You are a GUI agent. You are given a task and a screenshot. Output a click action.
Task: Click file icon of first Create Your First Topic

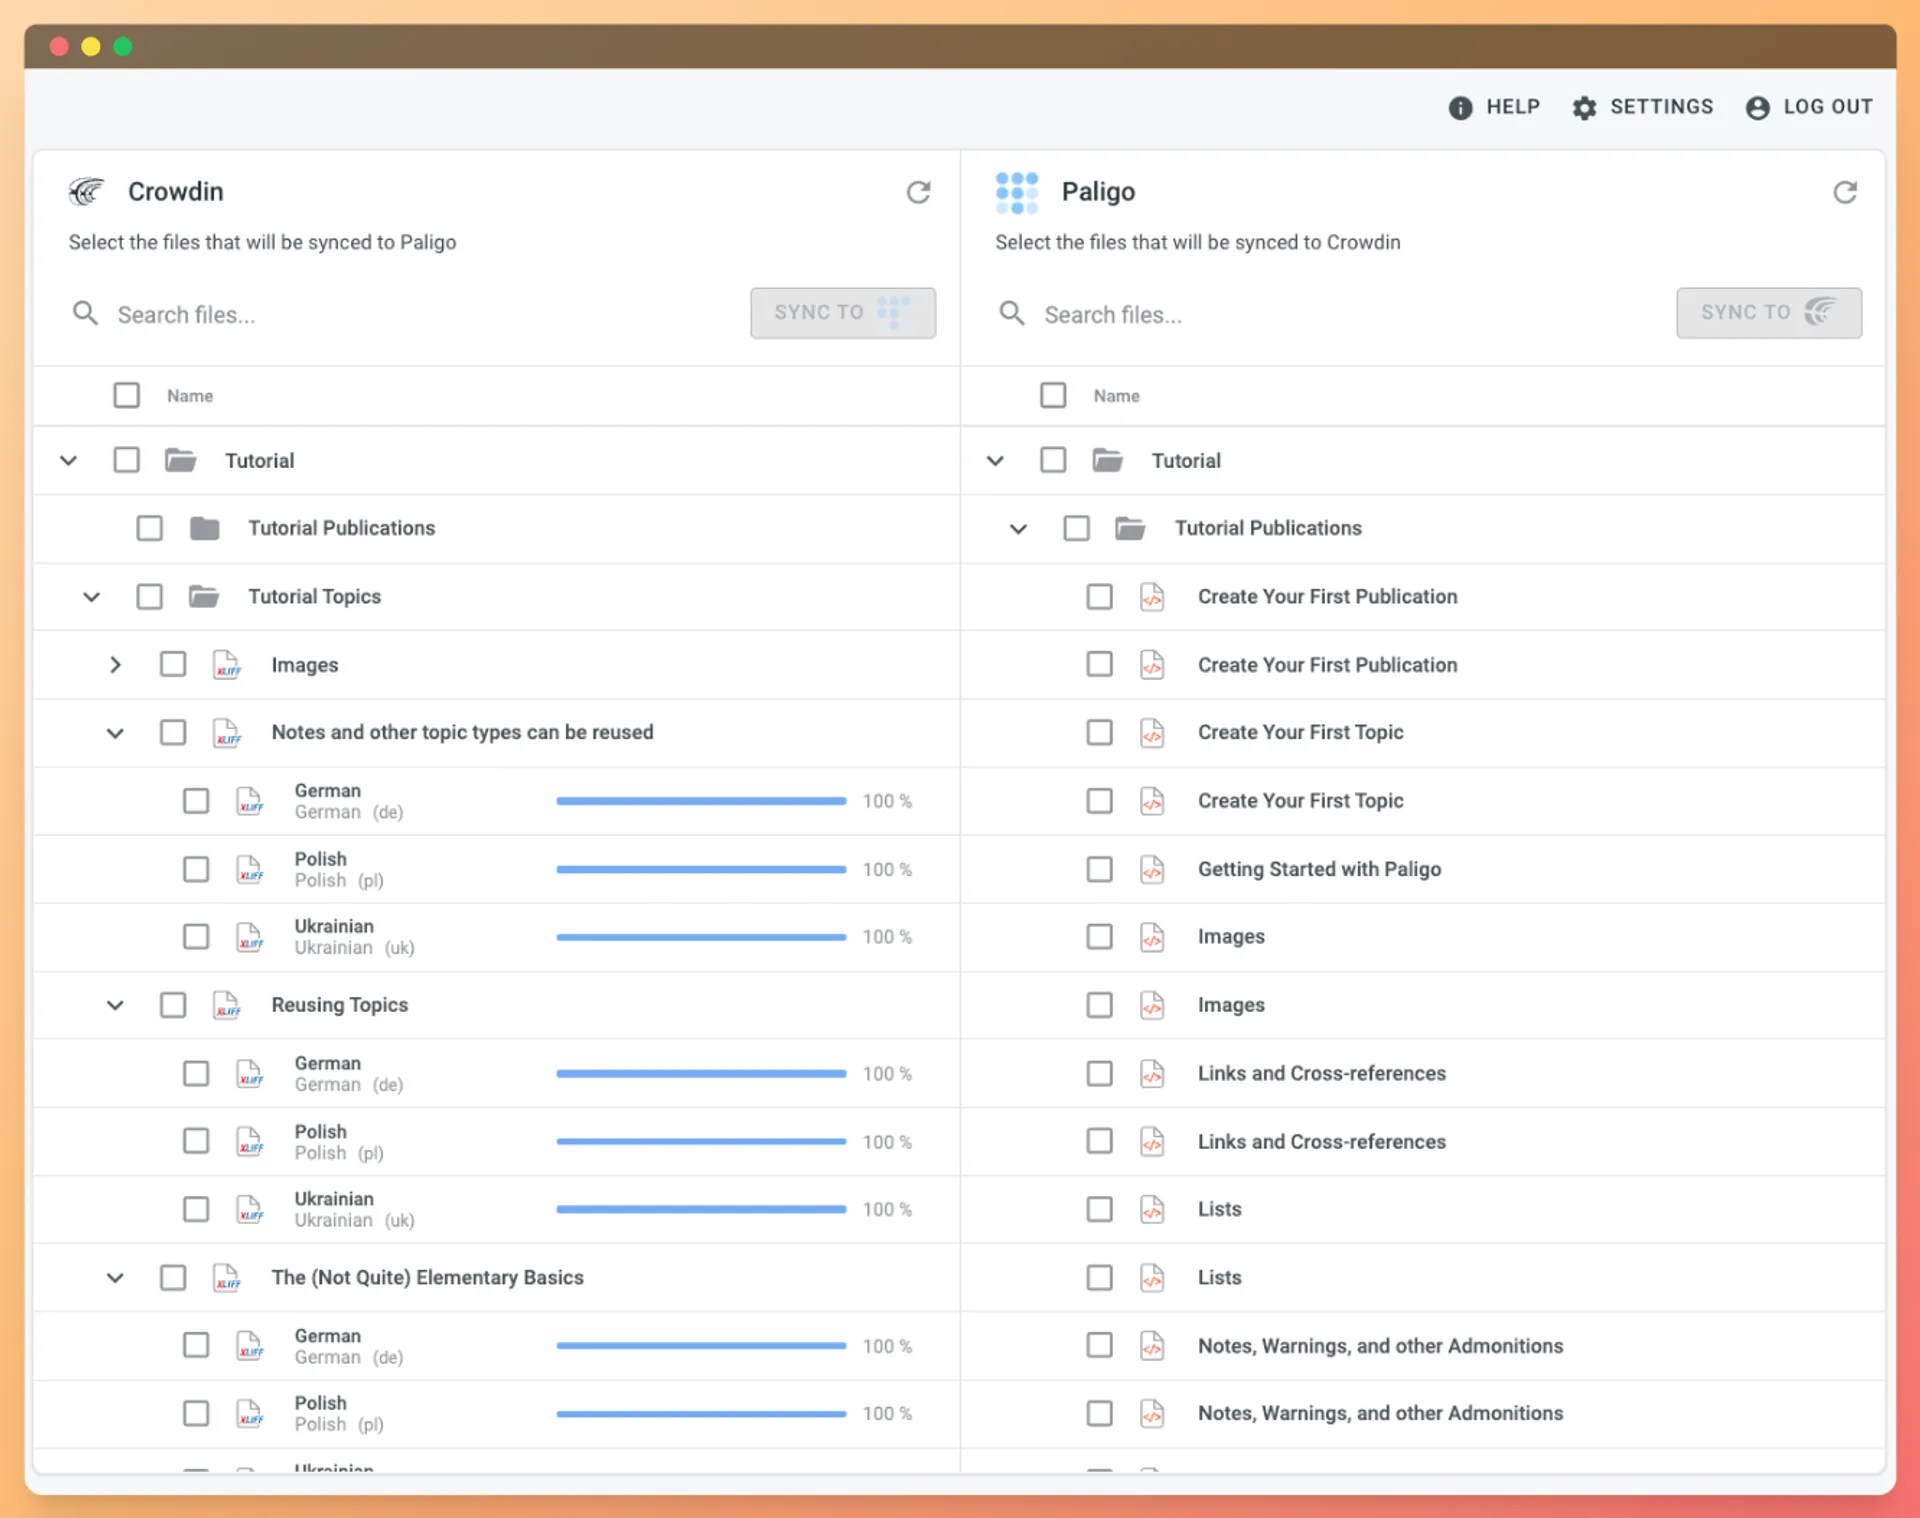pyautogui.click(x=1152, y=733)
